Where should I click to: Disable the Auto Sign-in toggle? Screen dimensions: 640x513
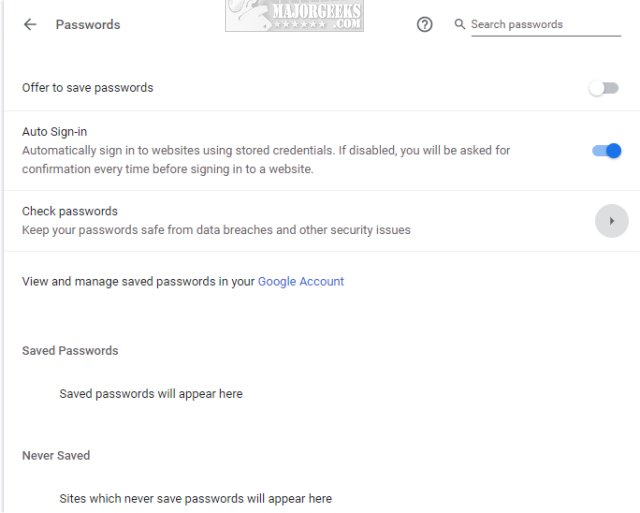(607, 151)
